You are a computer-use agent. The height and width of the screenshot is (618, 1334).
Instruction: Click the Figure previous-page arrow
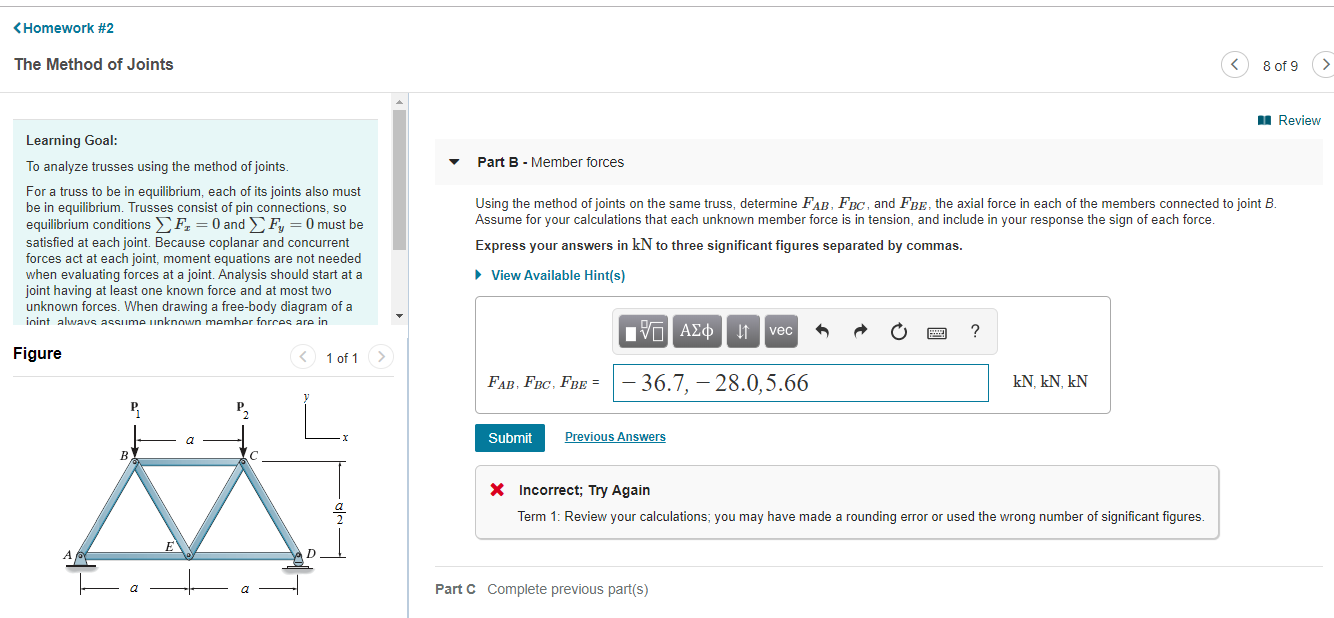coord(302,356)
